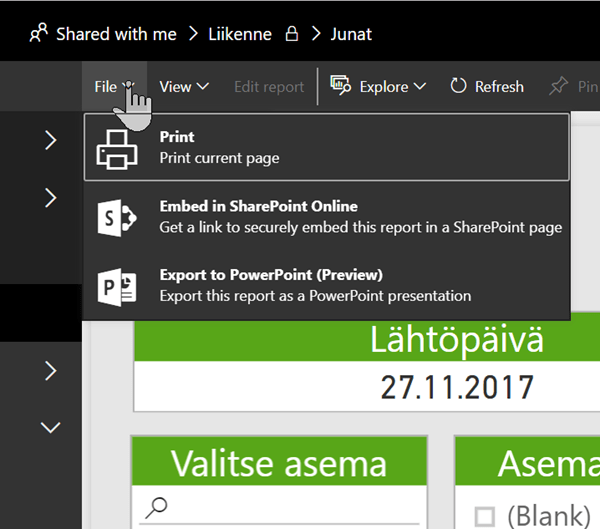Go to Shared with me breadcrumb
This screenshot has width=600, height=529.
[x=116, y=34]
